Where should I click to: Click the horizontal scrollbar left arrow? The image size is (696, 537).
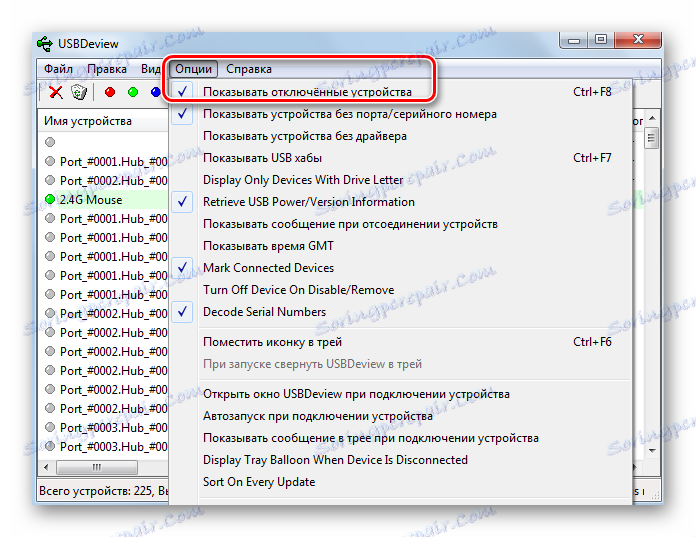tap(46, 467)
